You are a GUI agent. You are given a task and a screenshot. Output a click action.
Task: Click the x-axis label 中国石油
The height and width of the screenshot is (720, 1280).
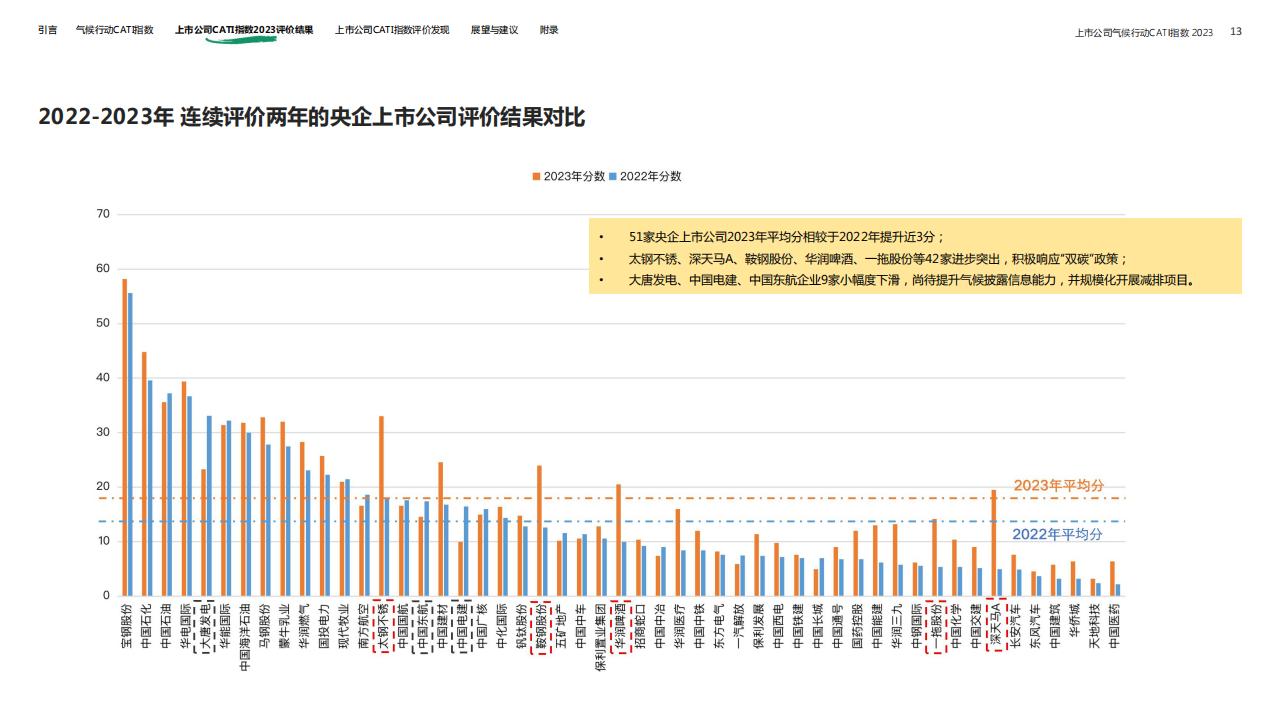[166, 625]
